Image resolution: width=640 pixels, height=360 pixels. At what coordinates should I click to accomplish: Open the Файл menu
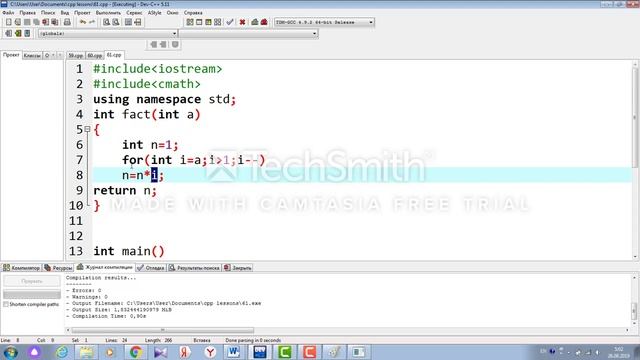[x=8, y=13]
